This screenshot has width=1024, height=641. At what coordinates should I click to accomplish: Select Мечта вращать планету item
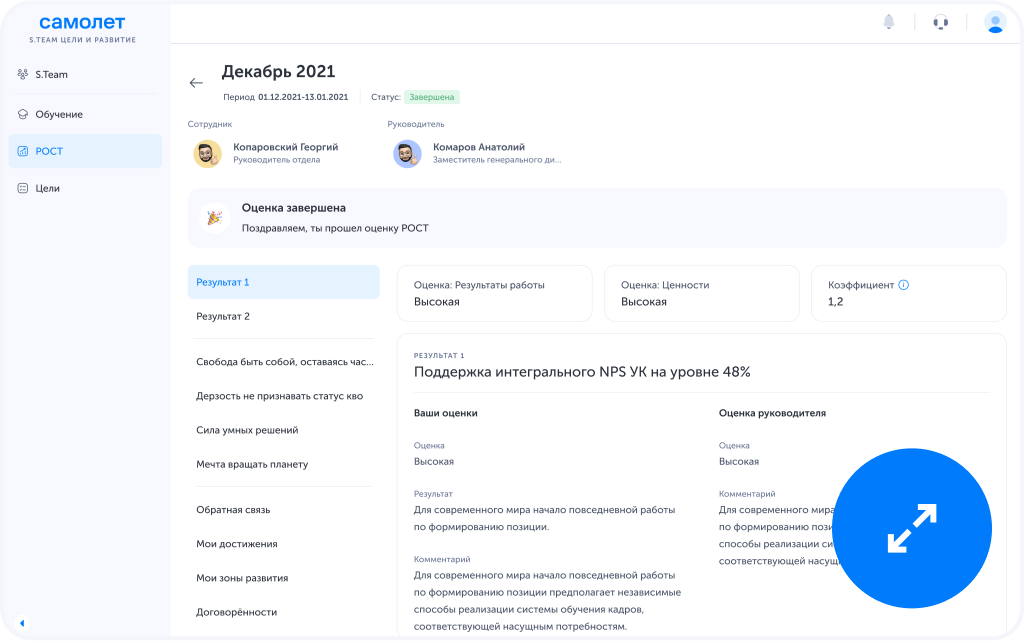(252, 464)
